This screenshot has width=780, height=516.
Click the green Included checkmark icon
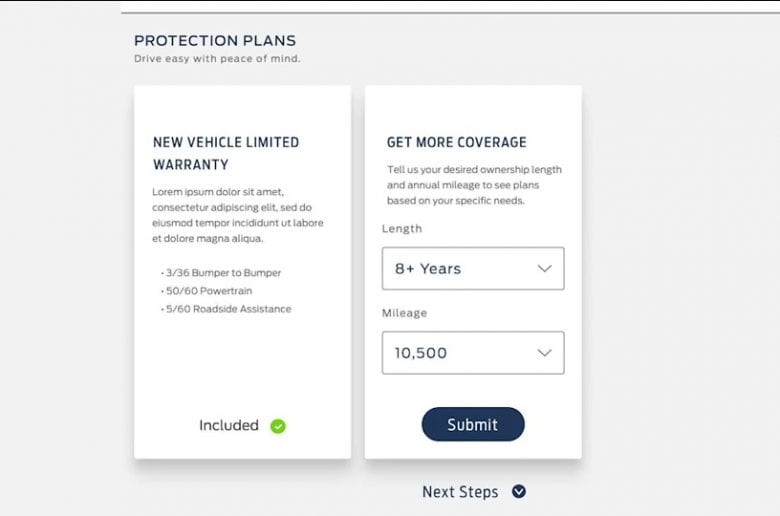click(278, 426)
